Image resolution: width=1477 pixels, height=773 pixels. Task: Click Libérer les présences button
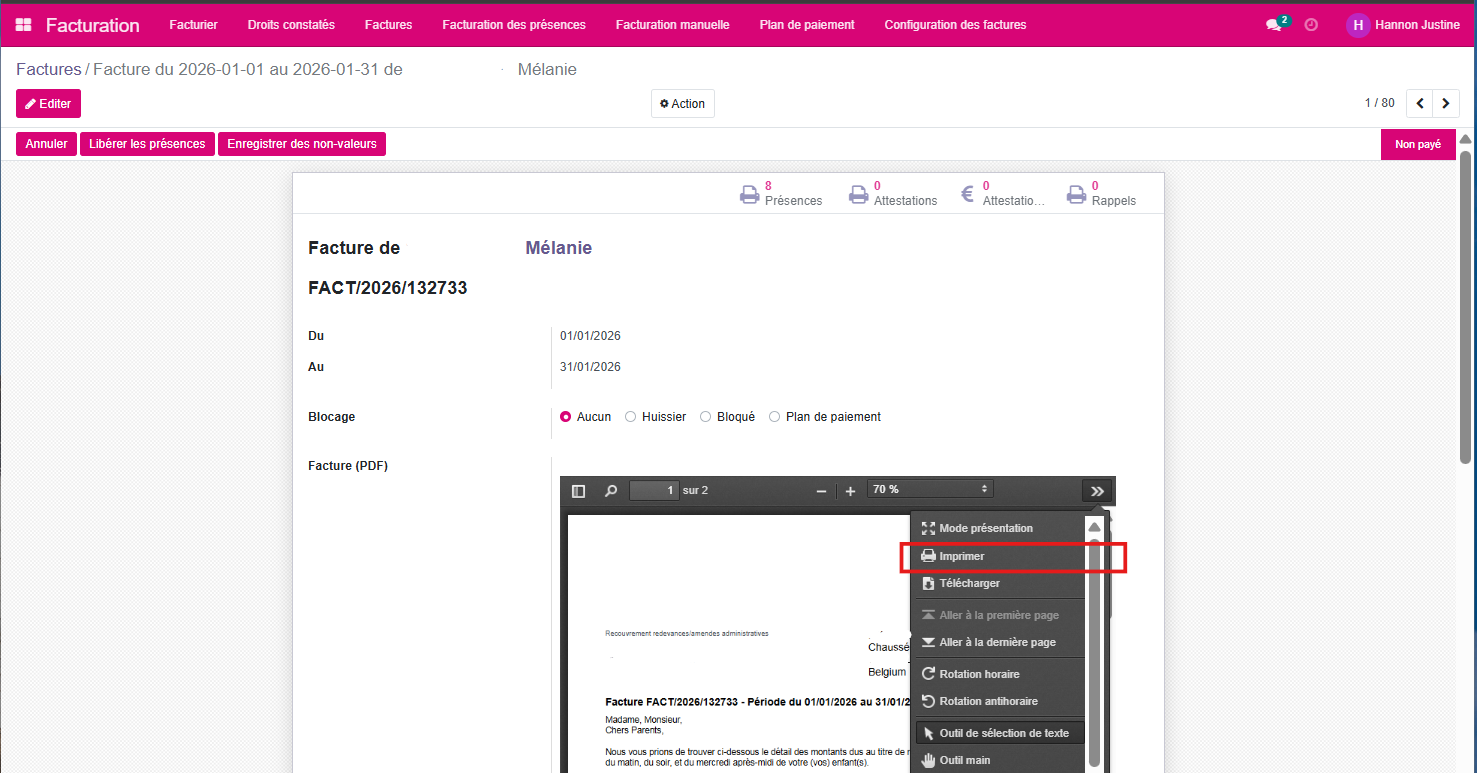coord(147,144)
